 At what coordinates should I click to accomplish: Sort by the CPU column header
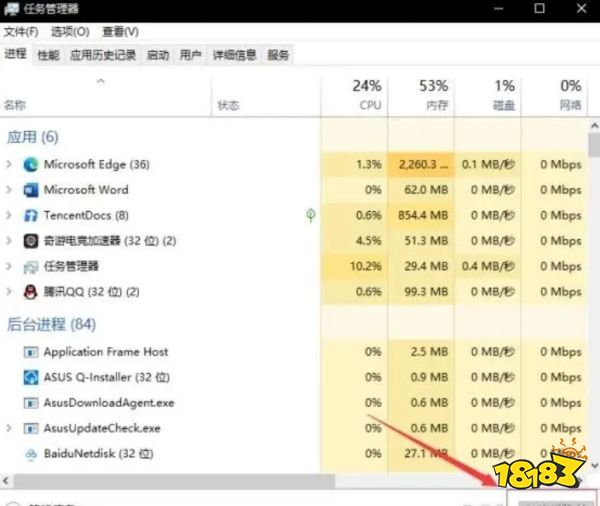(354, 96)
